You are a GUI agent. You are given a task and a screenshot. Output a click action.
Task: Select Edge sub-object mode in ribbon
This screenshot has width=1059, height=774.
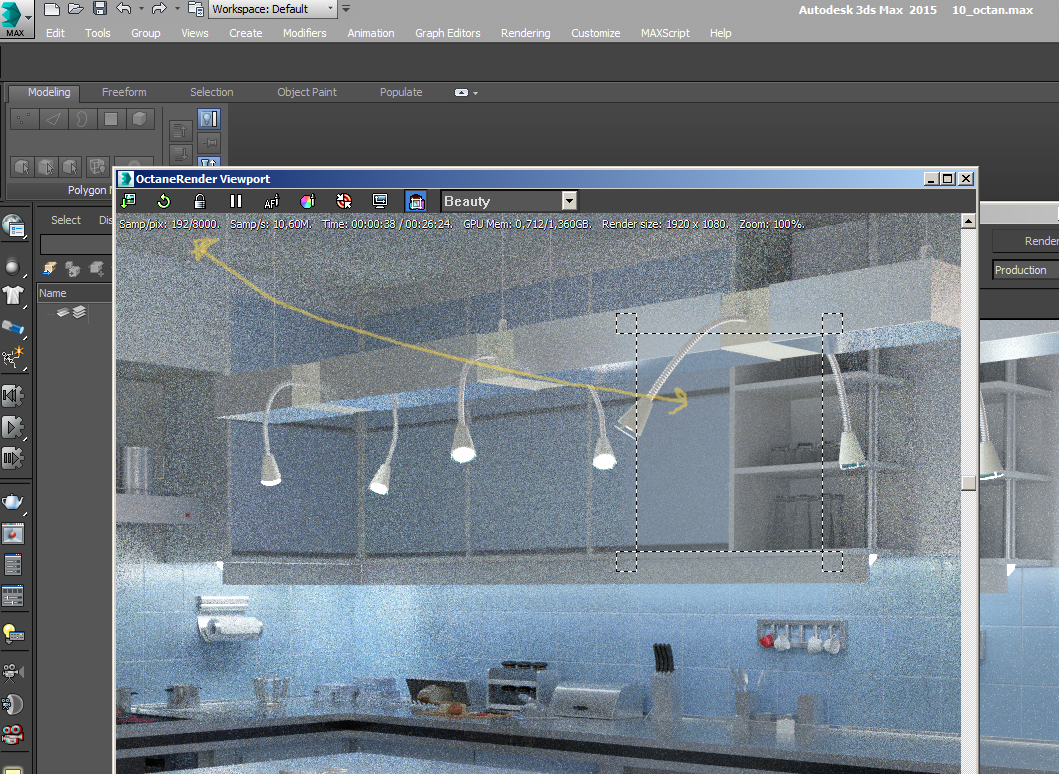coord(53,120)
